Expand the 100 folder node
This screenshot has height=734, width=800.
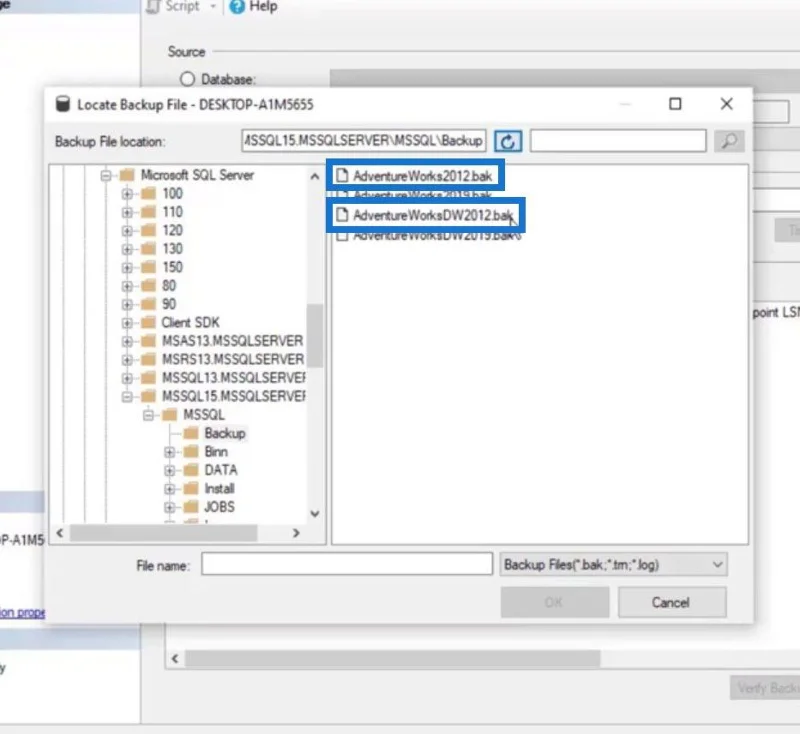[x=127, y=194]
